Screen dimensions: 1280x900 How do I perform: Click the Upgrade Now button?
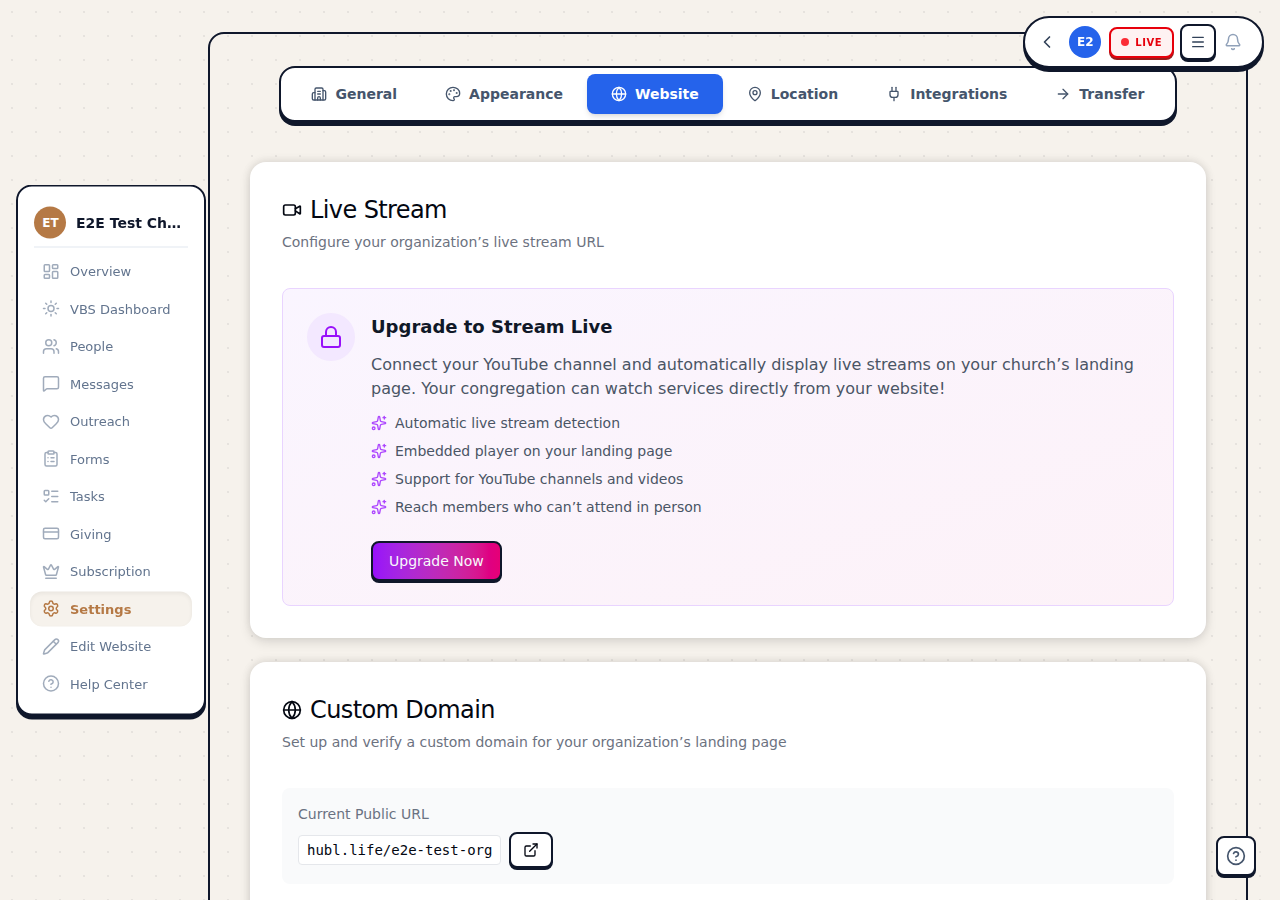click(436, 561)
